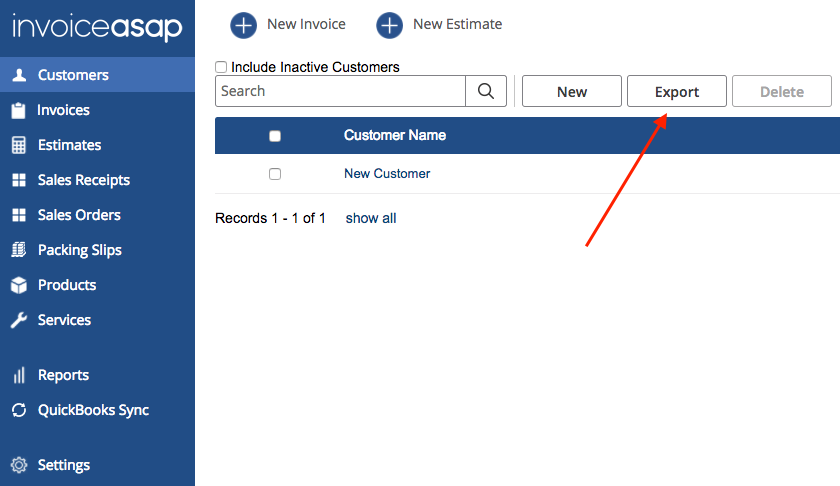Open Settings via the gear icon

tap(18, 465)
